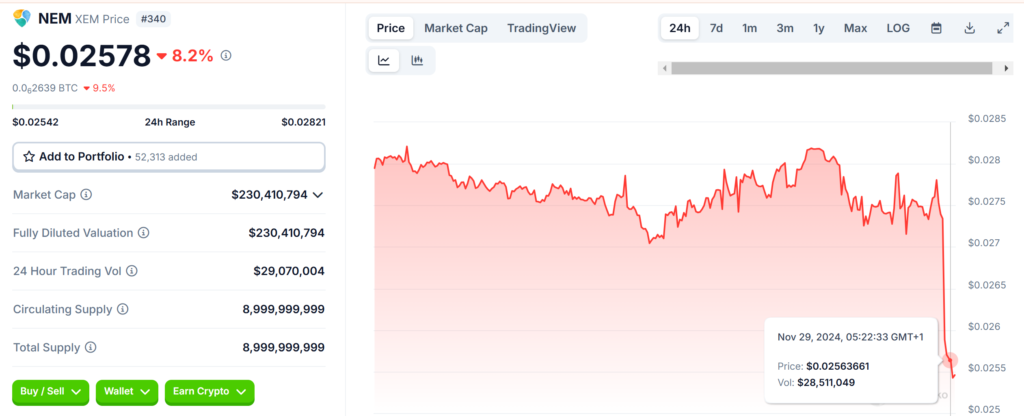Click the info icon beside 8.2% change
The image size is (1024, 416).
pyautogui.click(x=226, y=55)
